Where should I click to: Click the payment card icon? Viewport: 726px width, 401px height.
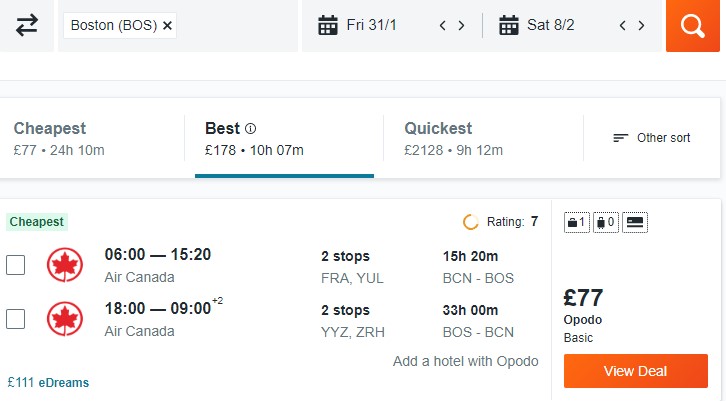635,223
